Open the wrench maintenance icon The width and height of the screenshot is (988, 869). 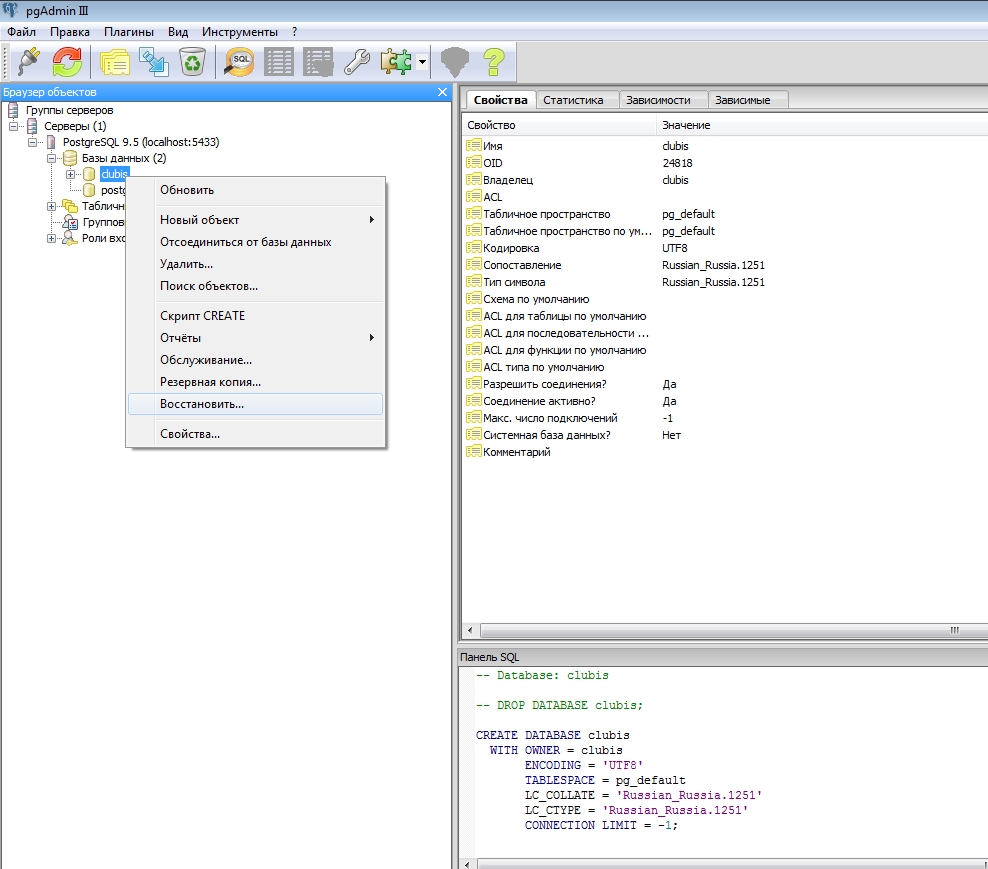[x=357, y=62]
